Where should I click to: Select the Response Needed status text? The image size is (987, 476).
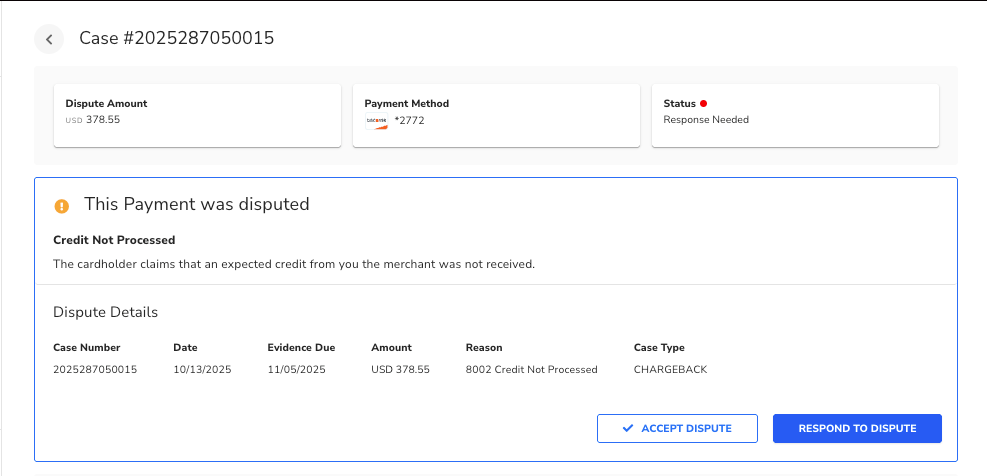706,120
